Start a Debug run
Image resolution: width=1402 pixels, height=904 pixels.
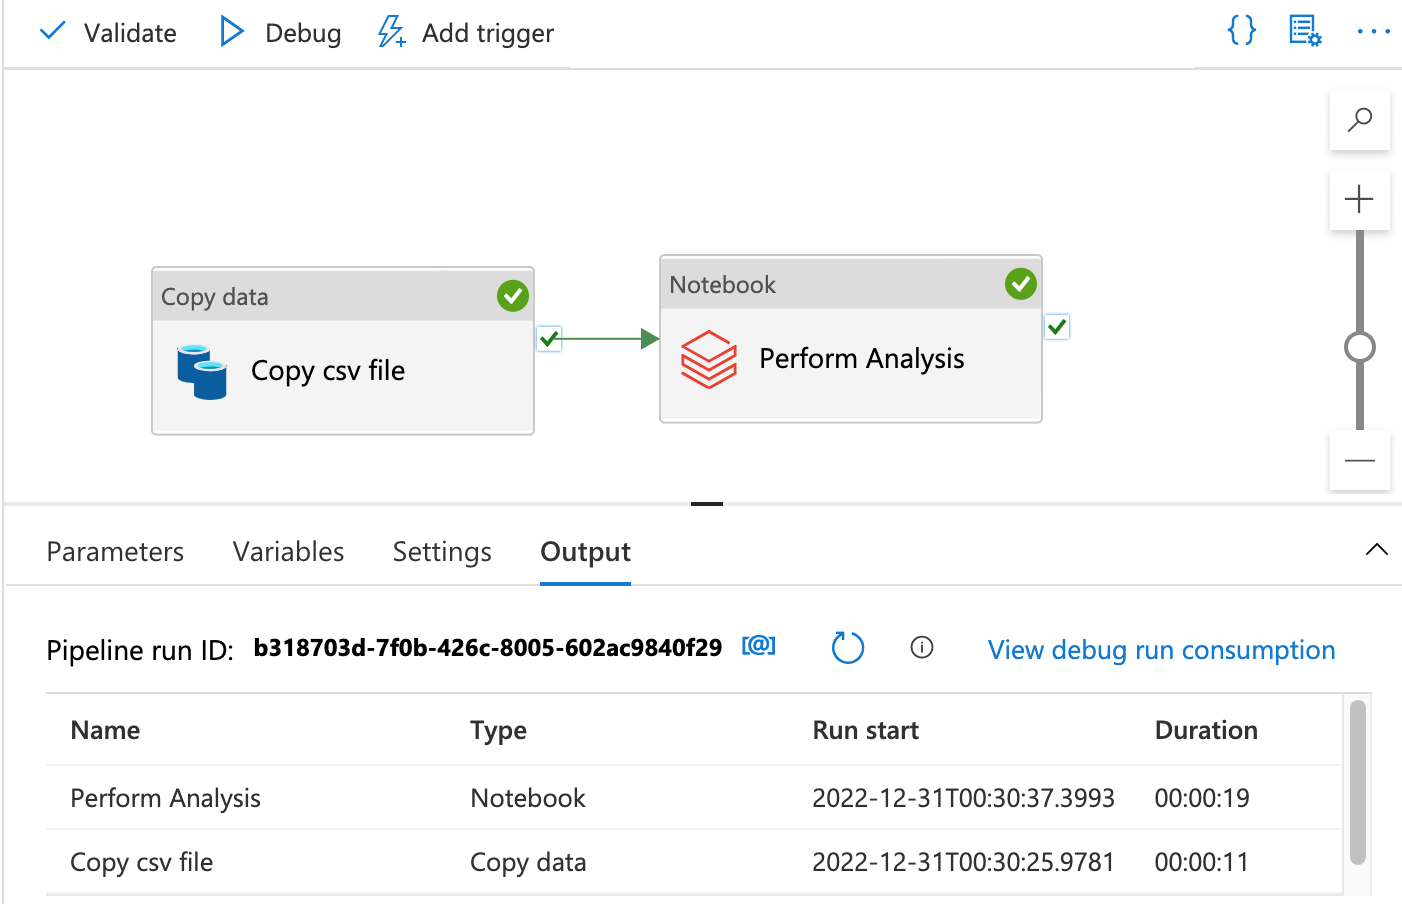pyautogui.click(x=281, y=33)
